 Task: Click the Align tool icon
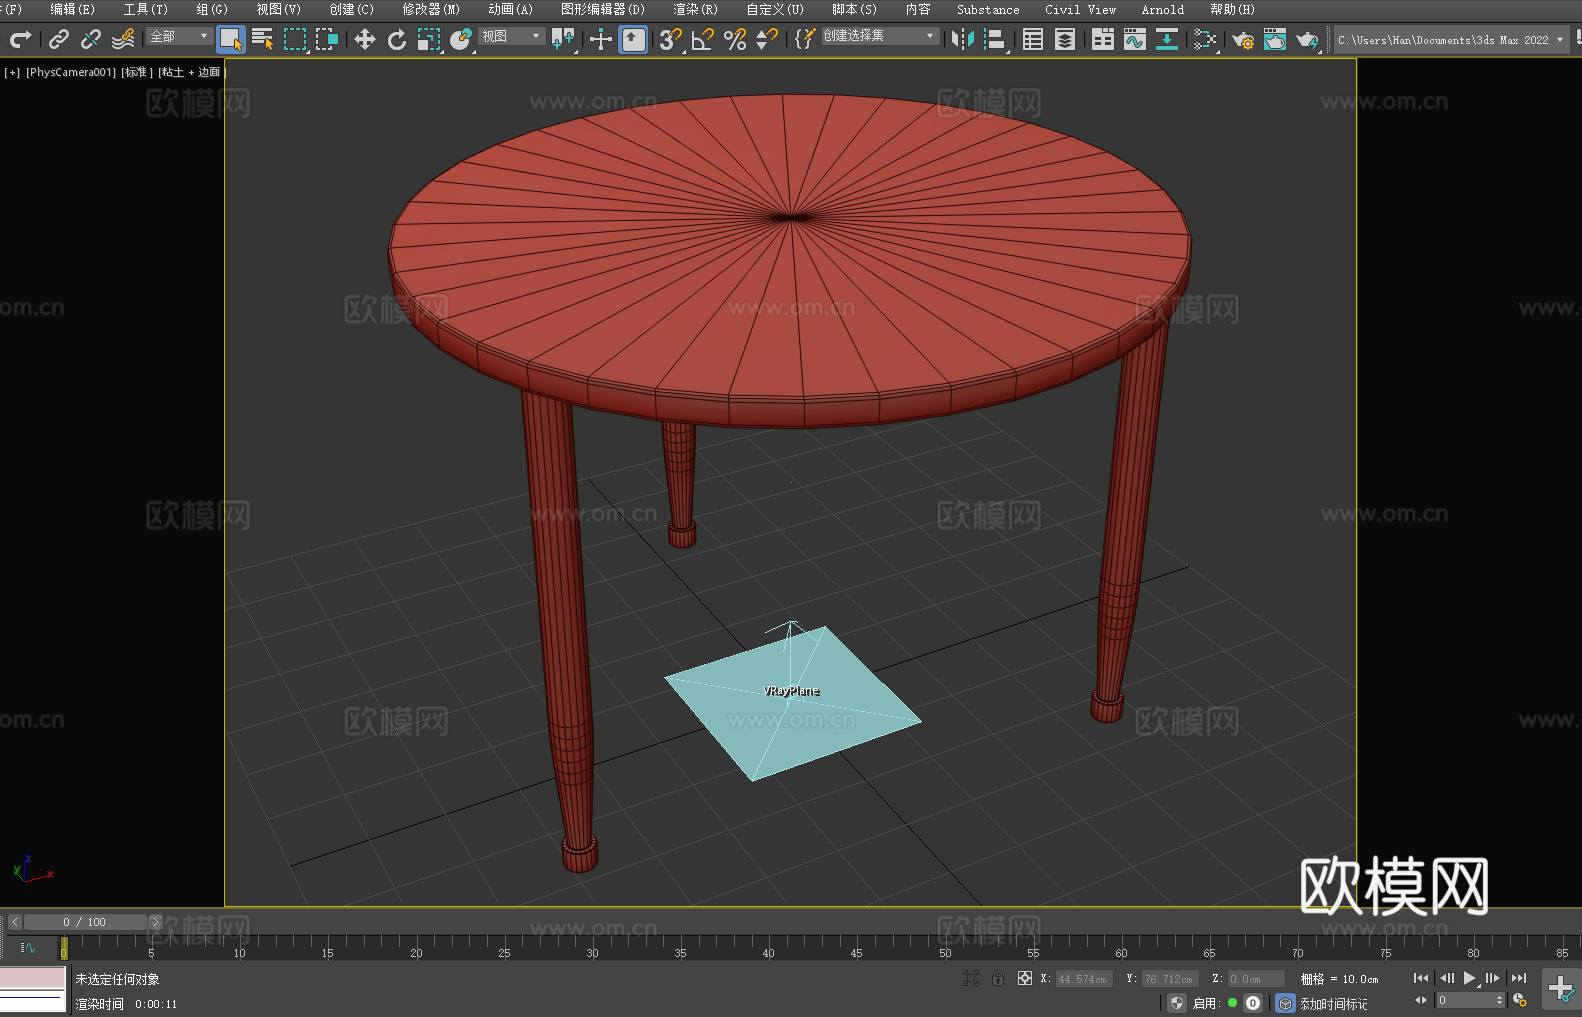(x=995, y=39)
